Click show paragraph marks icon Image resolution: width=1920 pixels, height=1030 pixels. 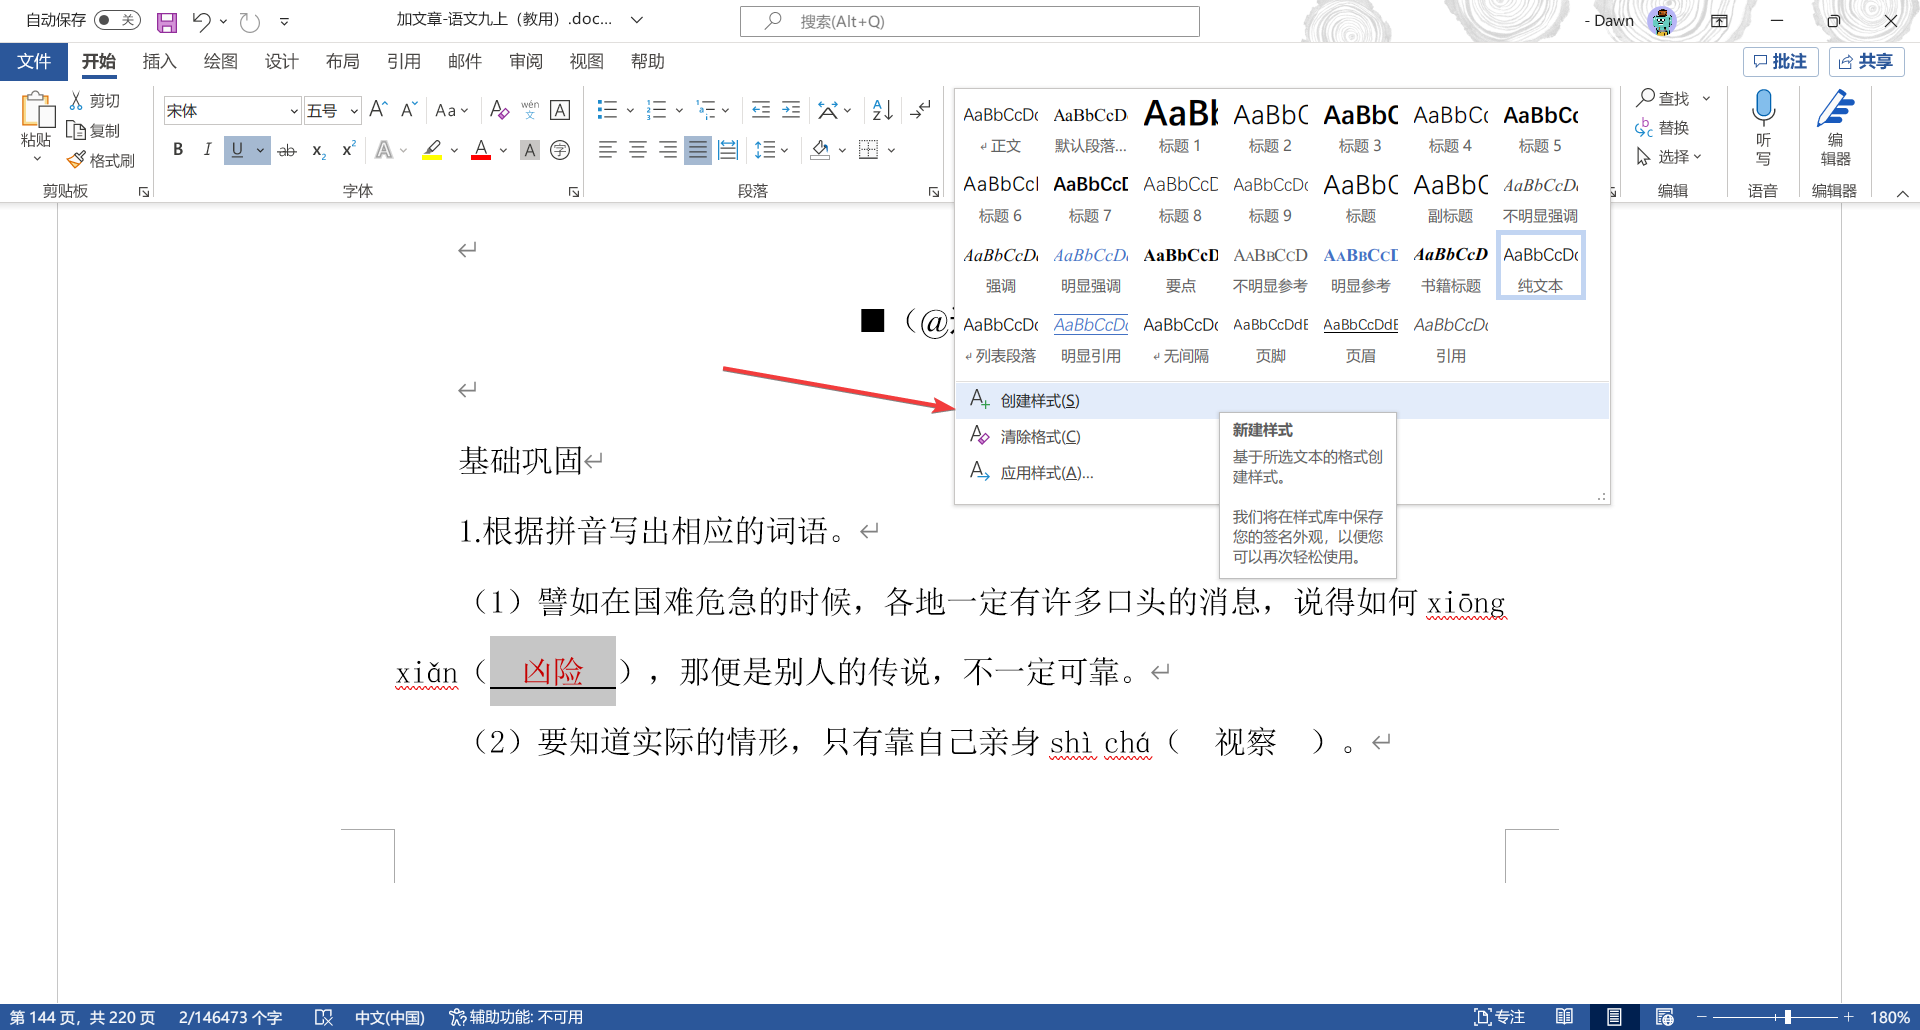tap(921, 110)
